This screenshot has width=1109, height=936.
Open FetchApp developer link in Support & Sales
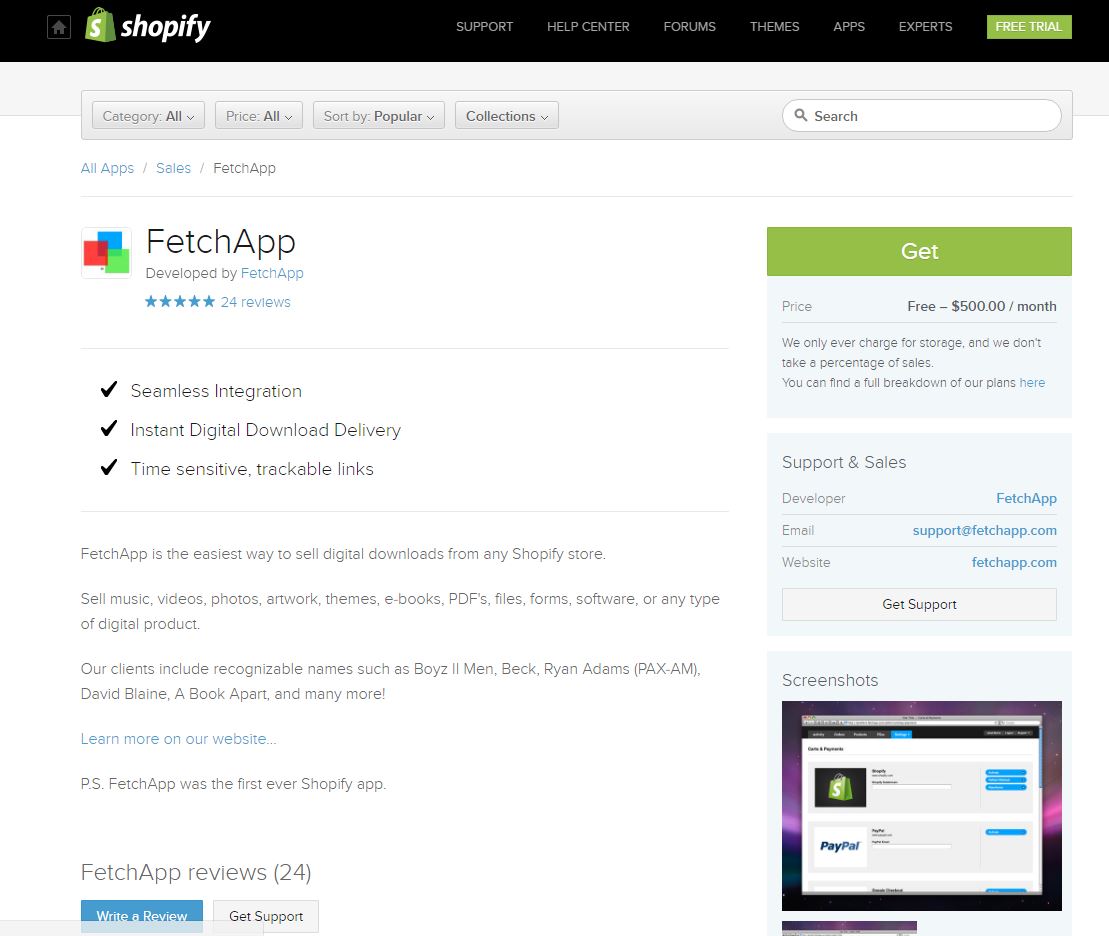1026,498
